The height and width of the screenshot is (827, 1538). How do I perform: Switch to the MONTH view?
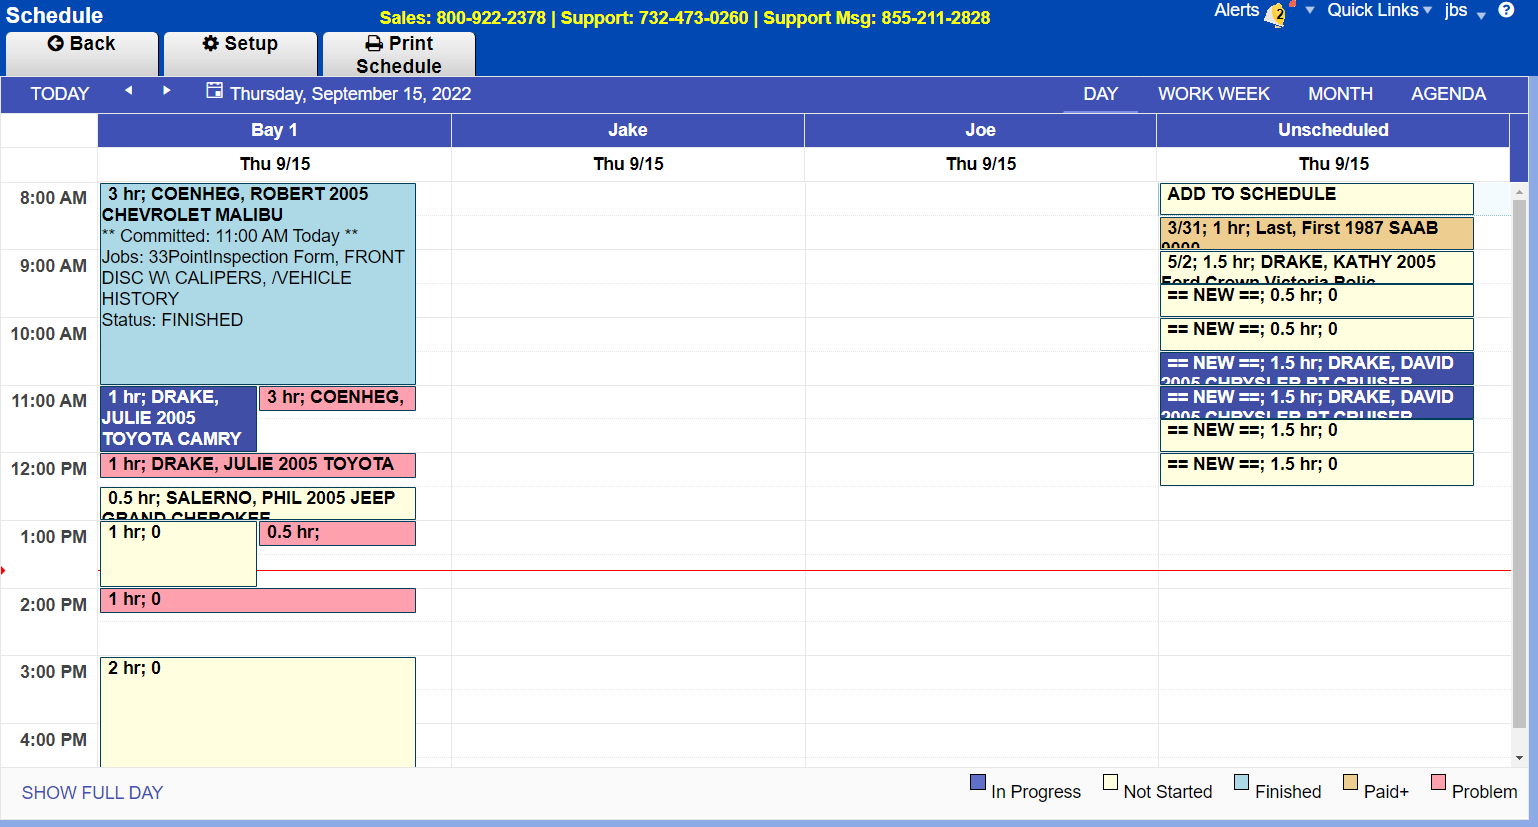tap(1340, 94)
